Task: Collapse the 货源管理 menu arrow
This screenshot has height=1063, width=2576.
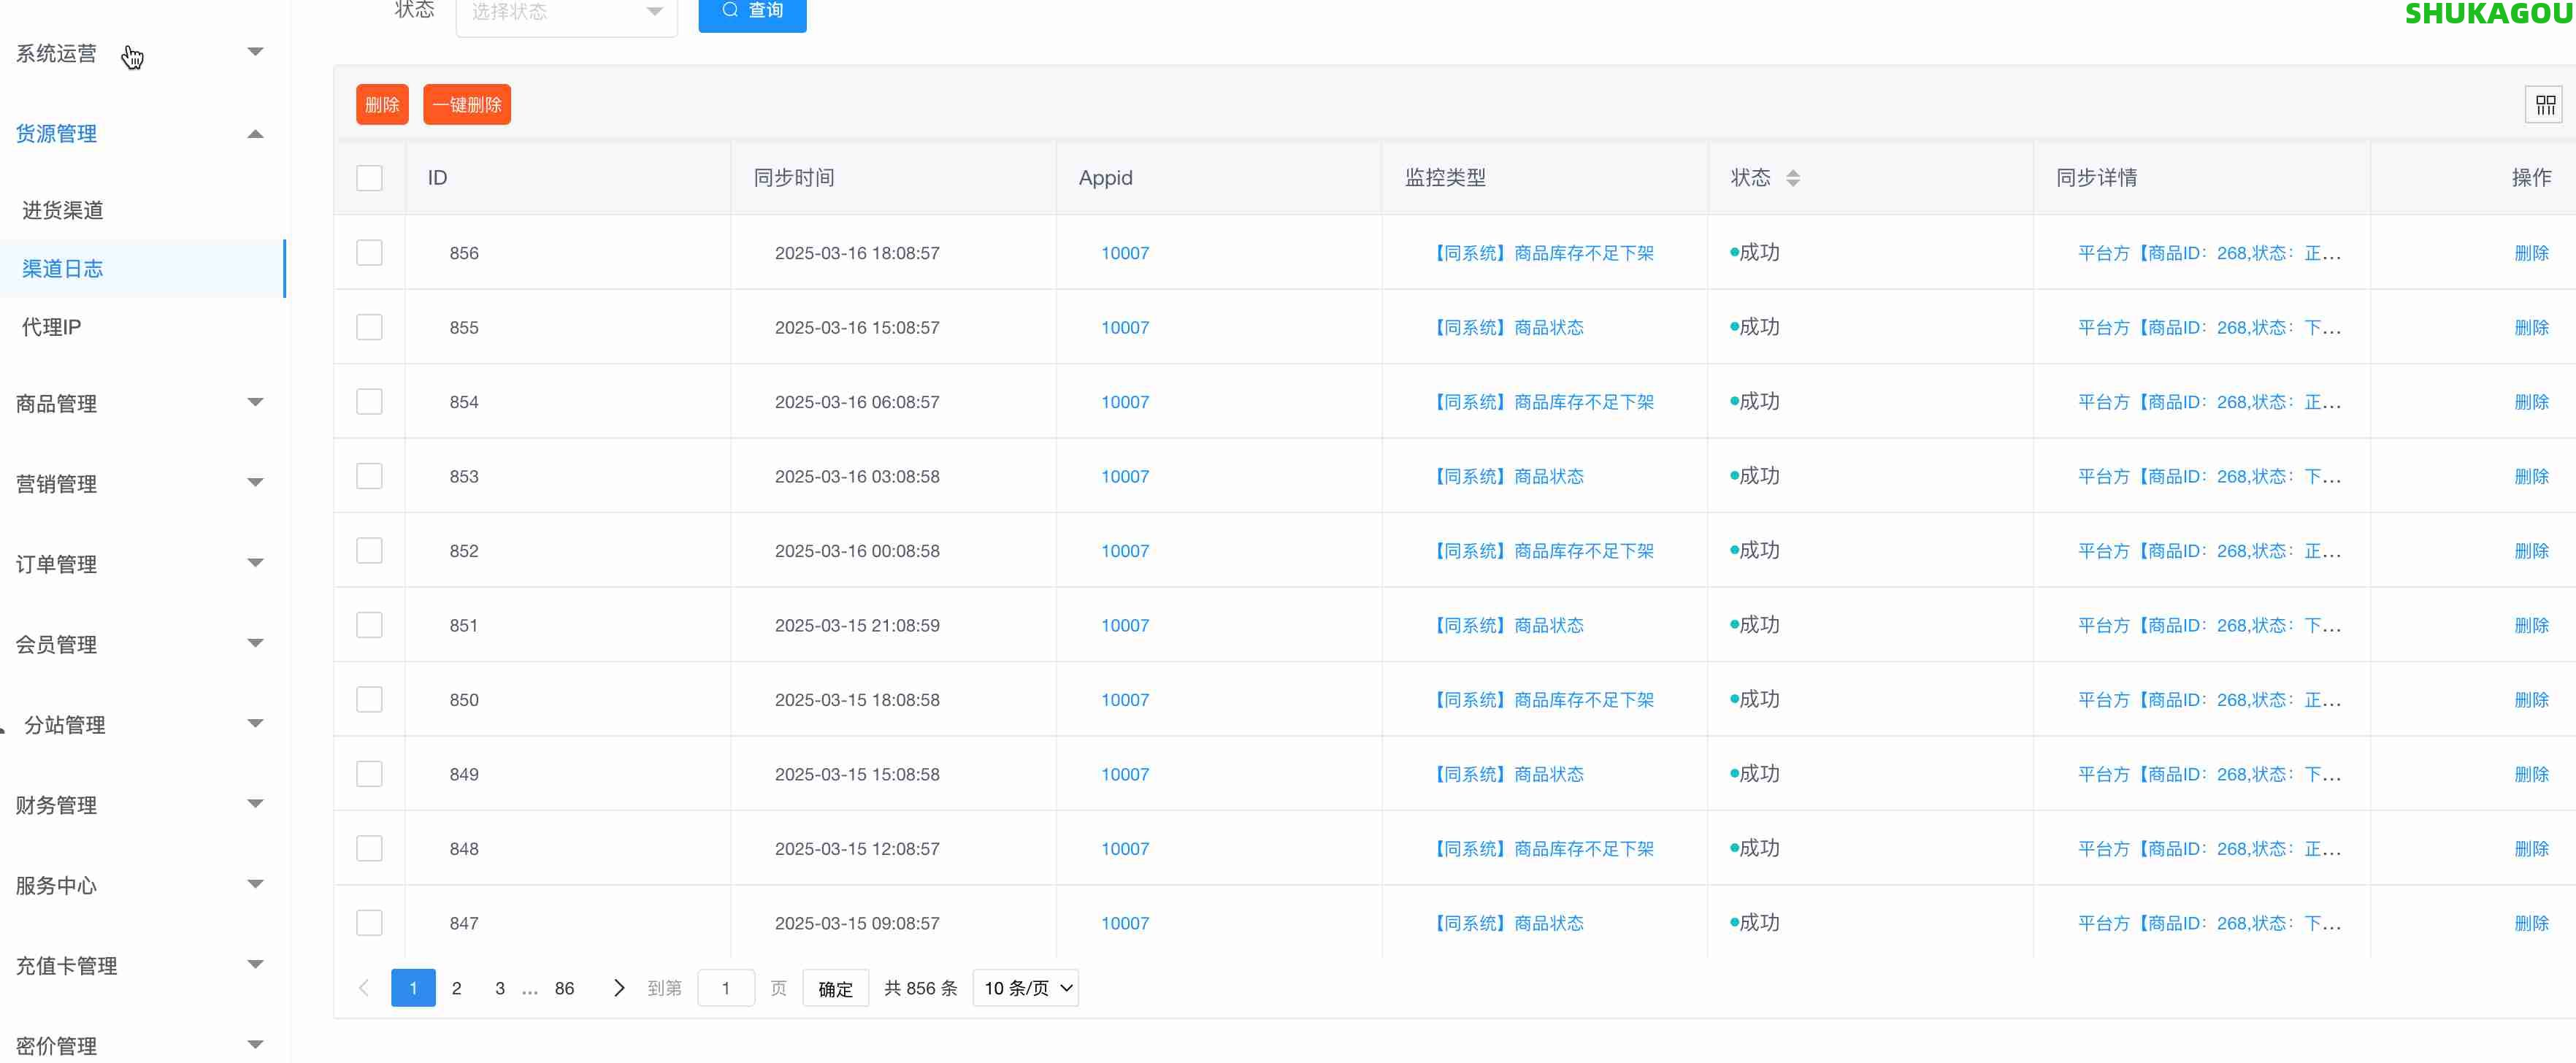Action: coord(255,134)
